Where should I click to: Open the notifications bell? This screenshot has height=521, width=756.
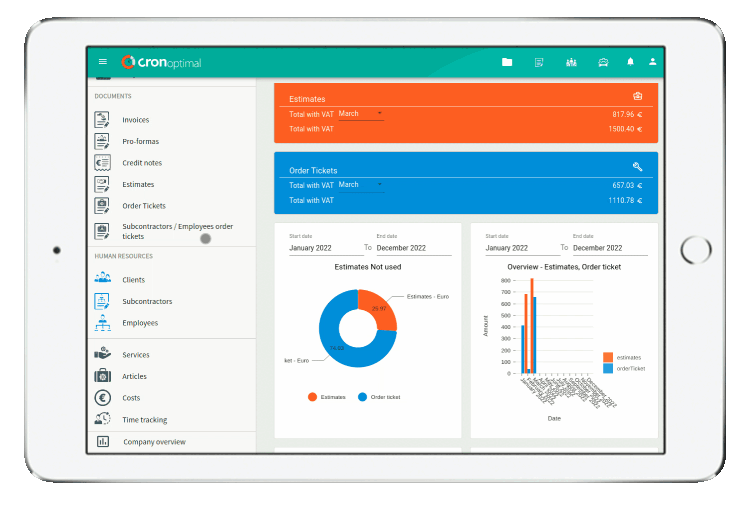coord(630,62)
